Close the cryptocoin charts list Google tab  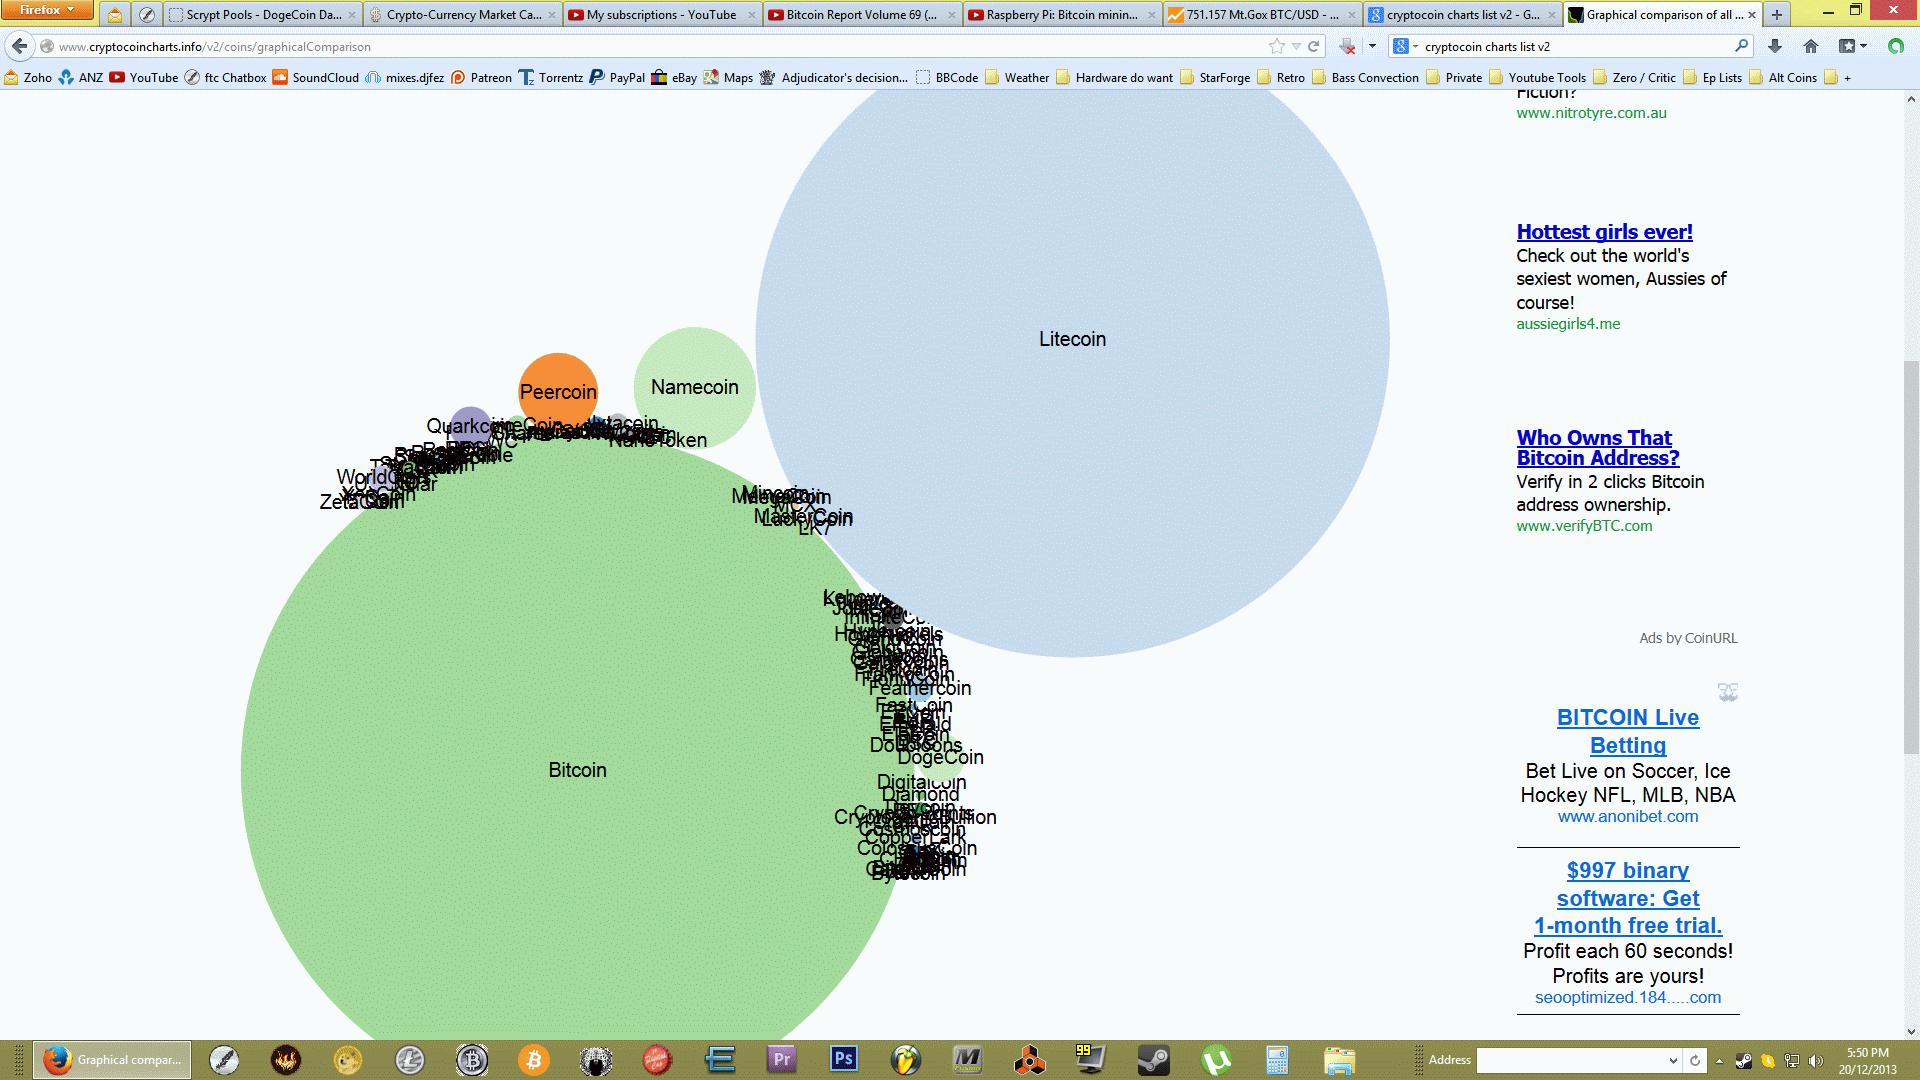click(1552, 15)
